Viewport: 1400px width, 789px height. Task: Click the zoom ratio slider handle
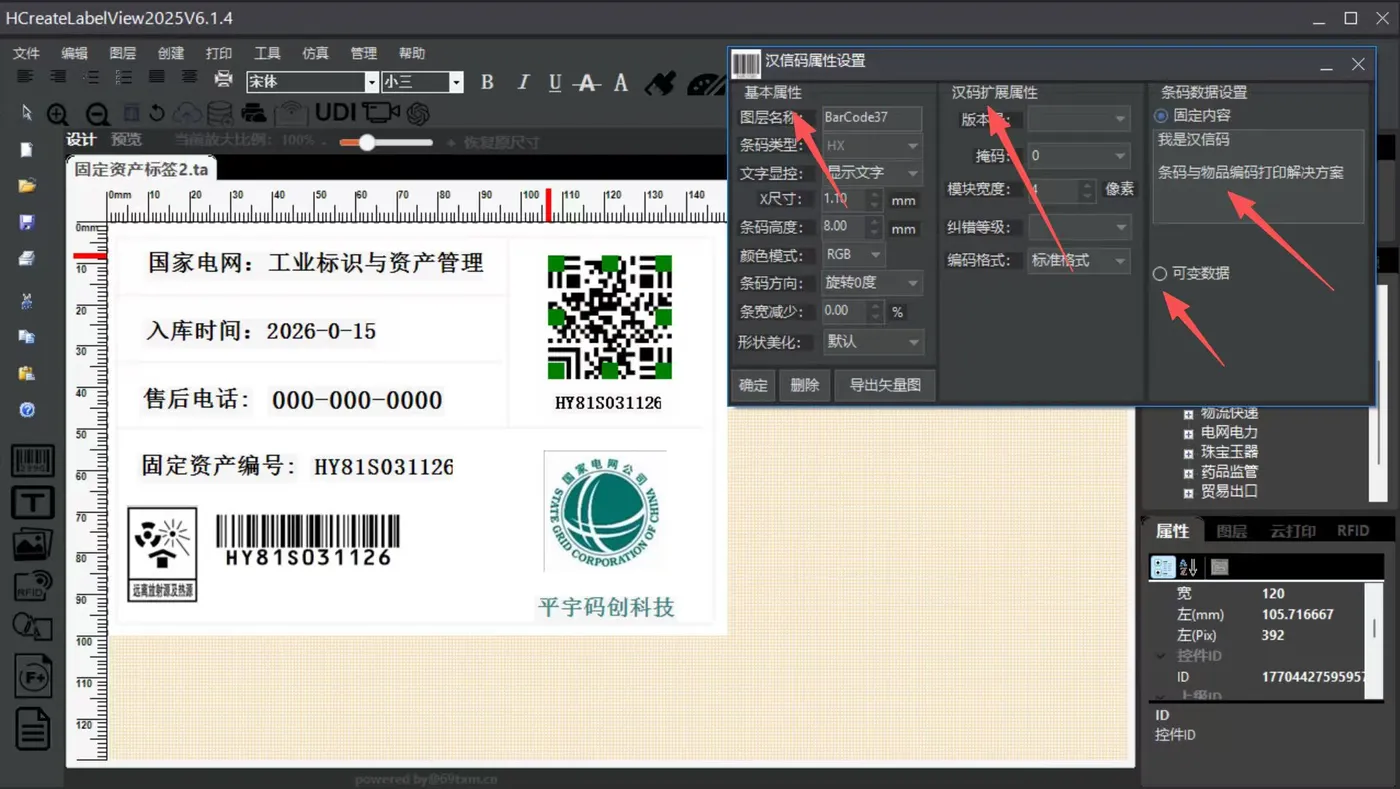[x=367, y=142]
